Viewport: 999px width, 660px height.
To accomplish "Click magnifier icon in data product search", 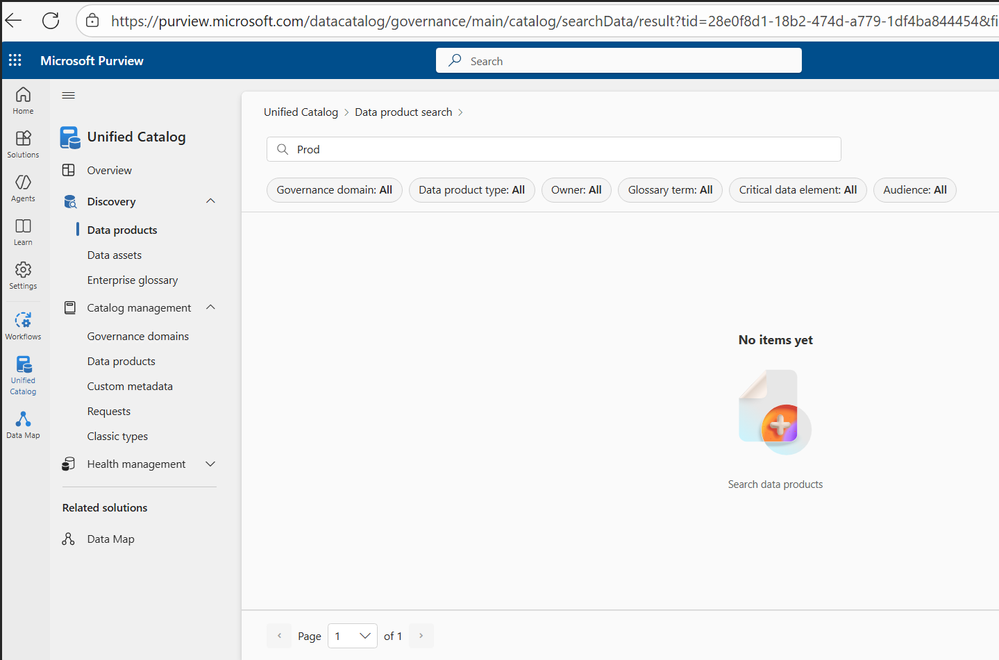I will click(x=282, y=149).
